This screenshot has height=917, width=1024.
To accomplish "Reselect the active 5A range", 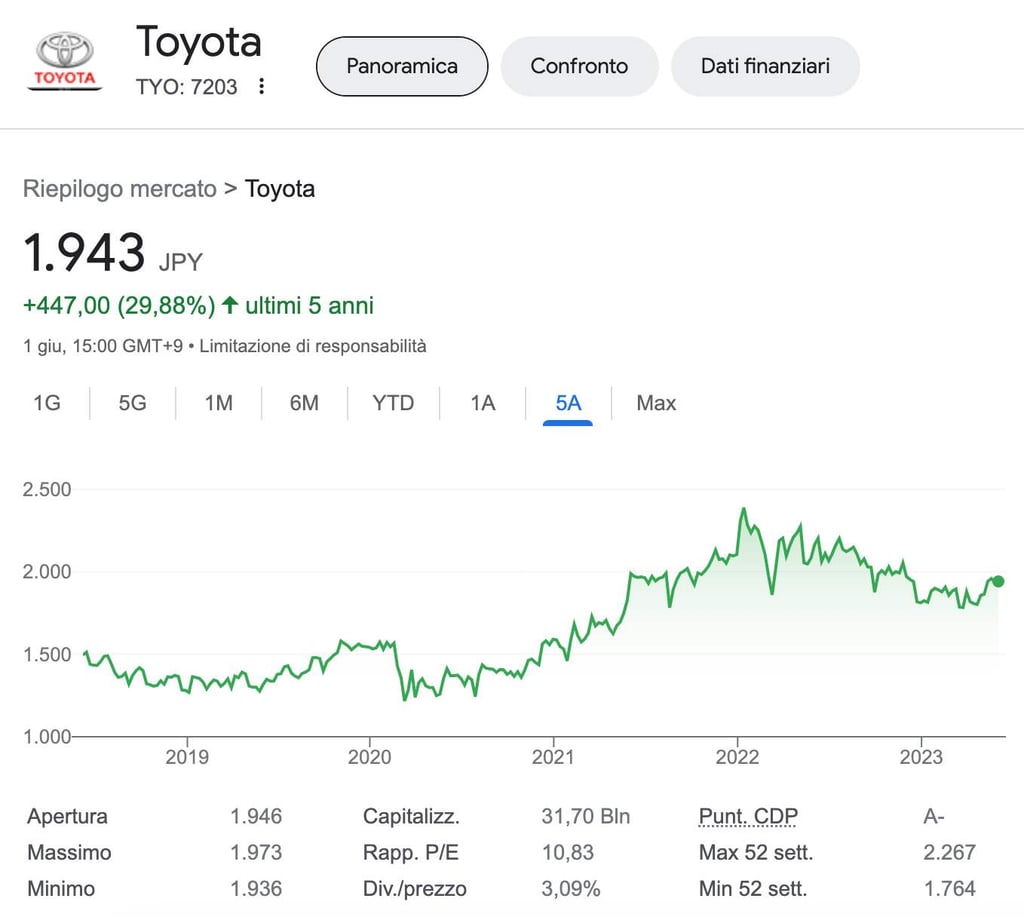I will click(567, 403).
